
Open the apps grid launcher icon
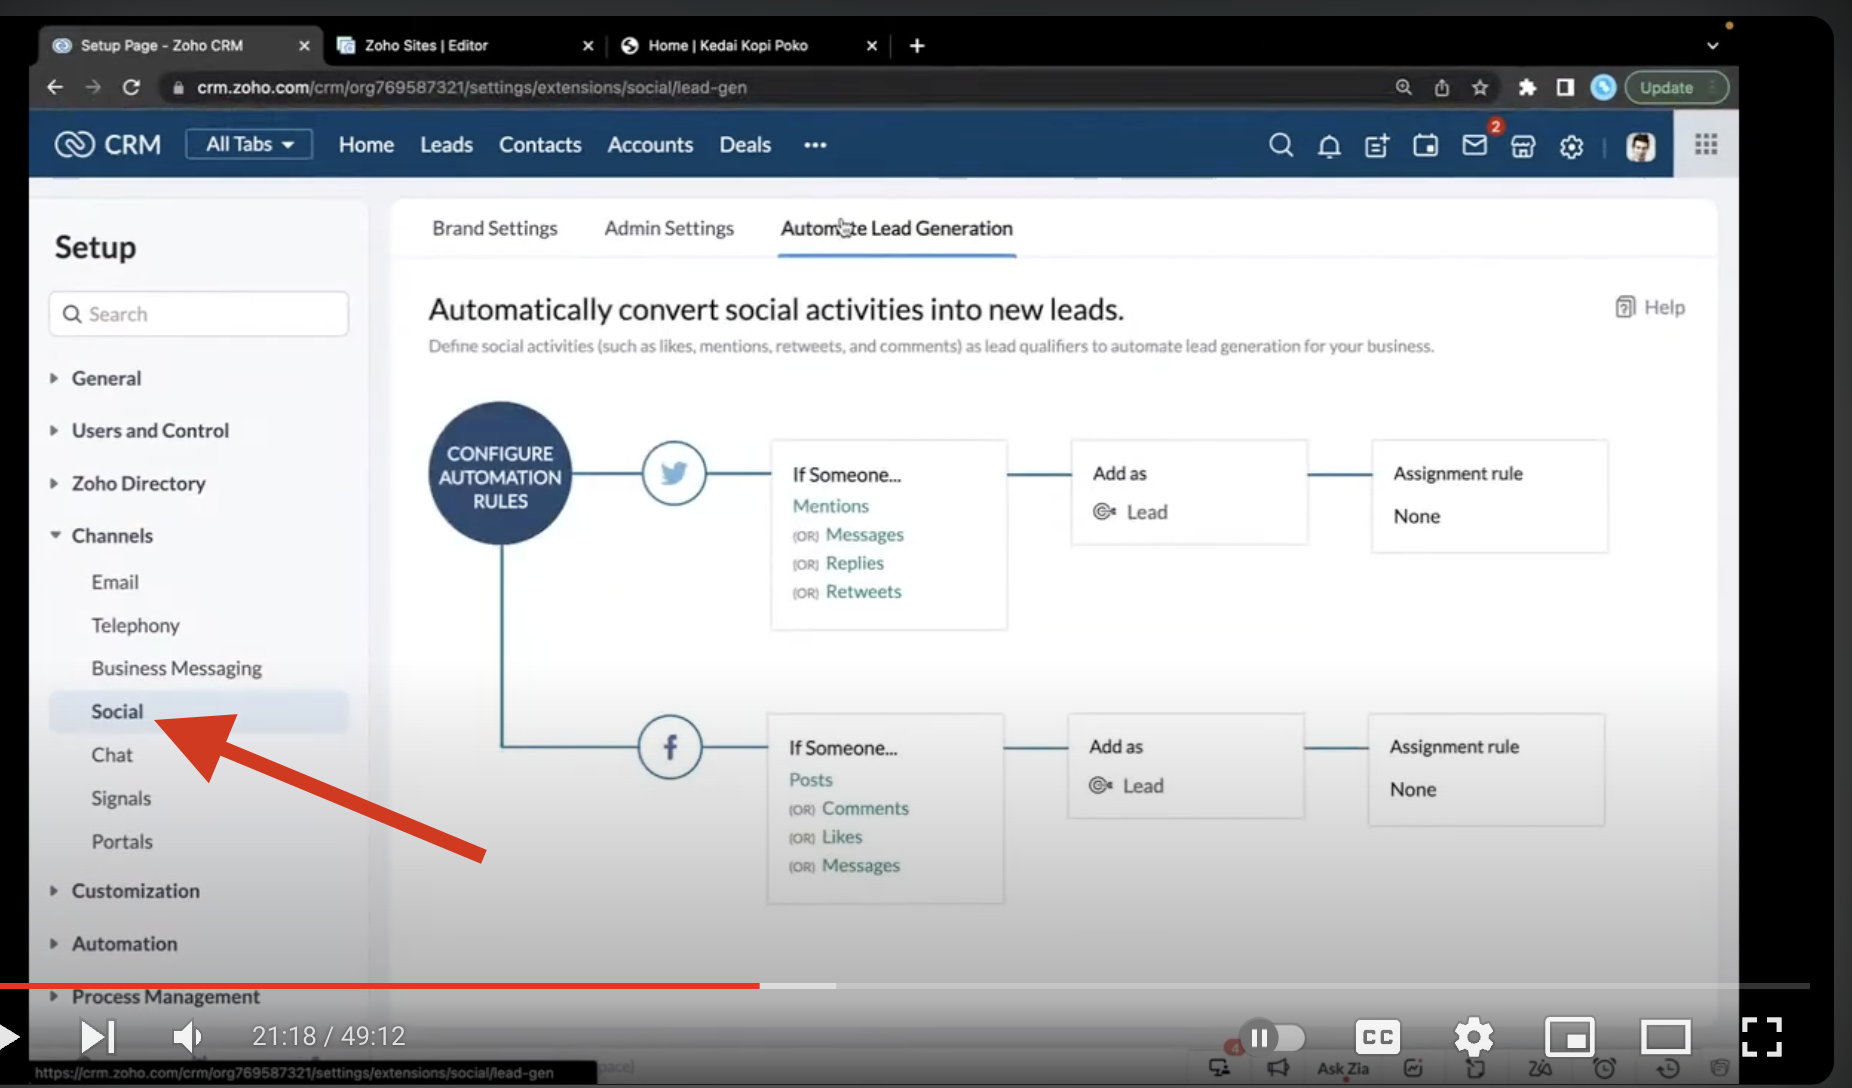tap(1706, 145)
